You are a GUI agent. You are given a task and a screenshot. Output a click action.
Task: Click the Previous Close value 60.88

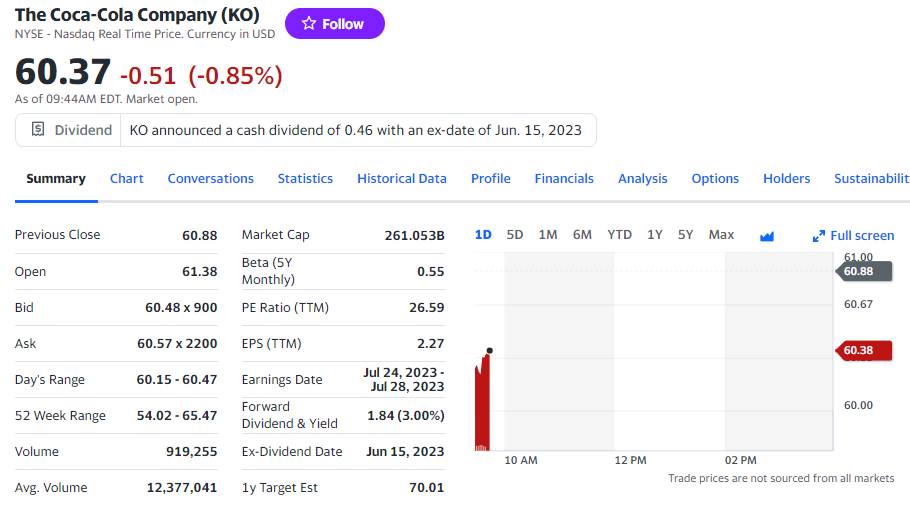(200, 236)
